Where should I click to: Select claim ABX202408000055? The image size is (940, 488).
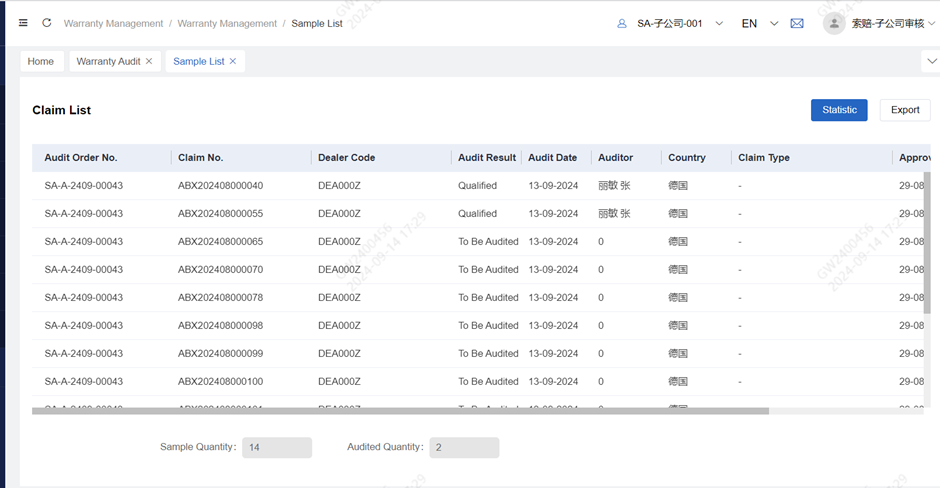(x=220, y=213)
